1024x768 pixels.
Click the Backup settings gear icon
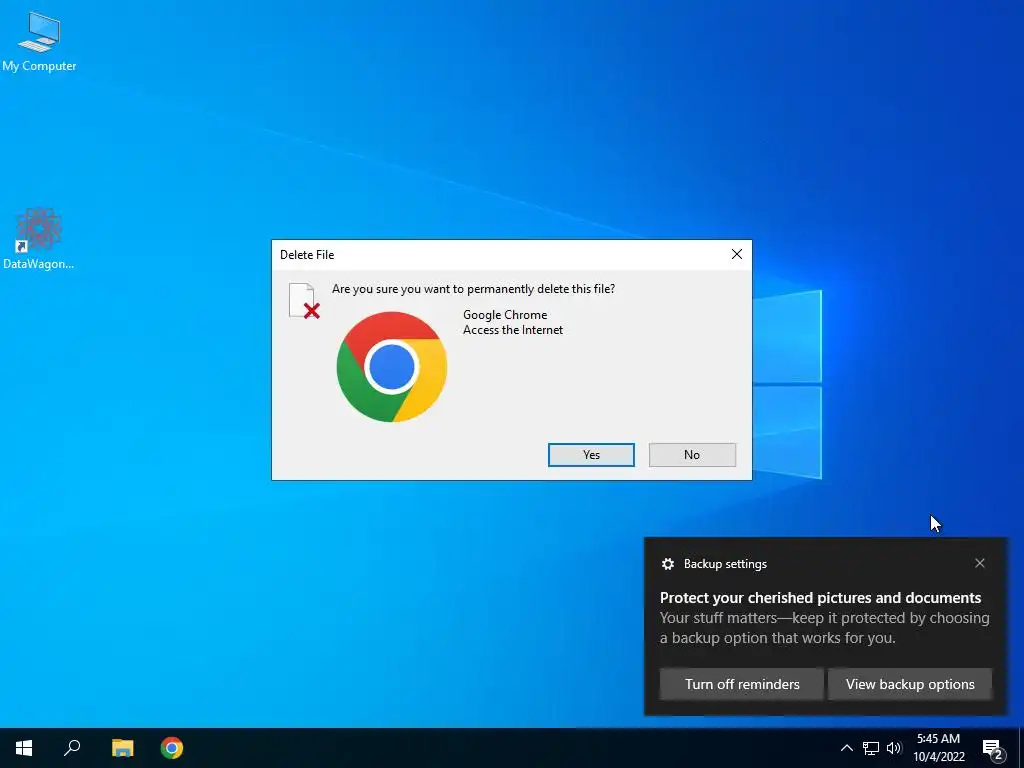click(x=667, y=564)
